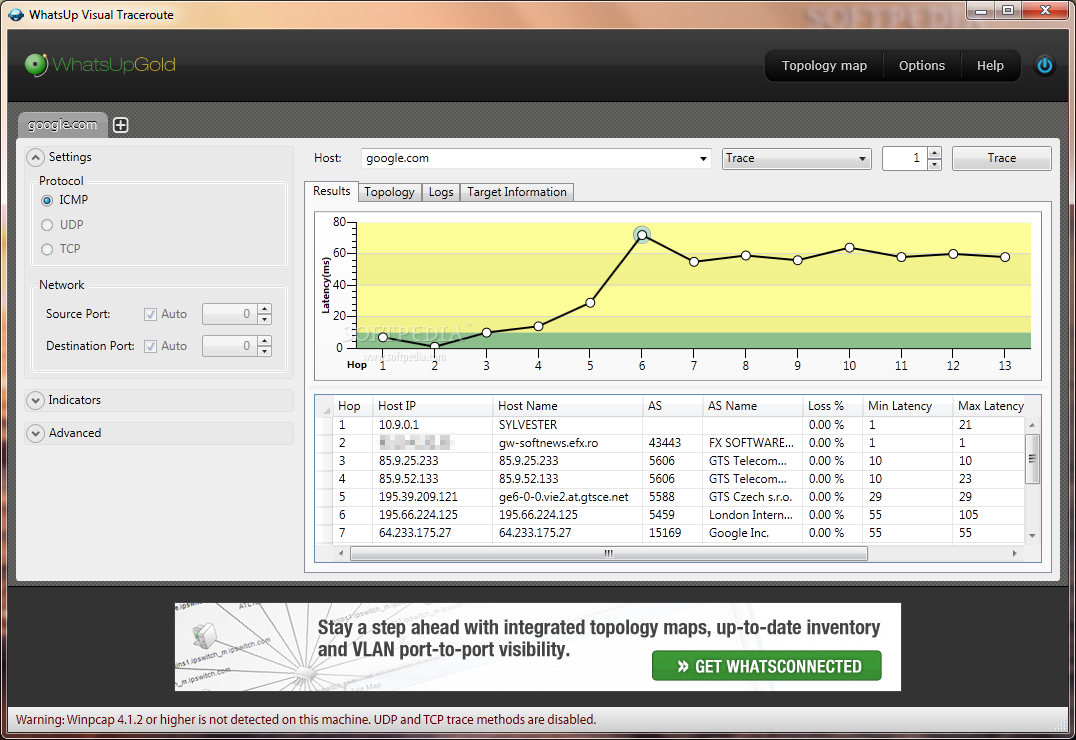Select the google.com session tab
1076x740 pixels.
(62, 124)
